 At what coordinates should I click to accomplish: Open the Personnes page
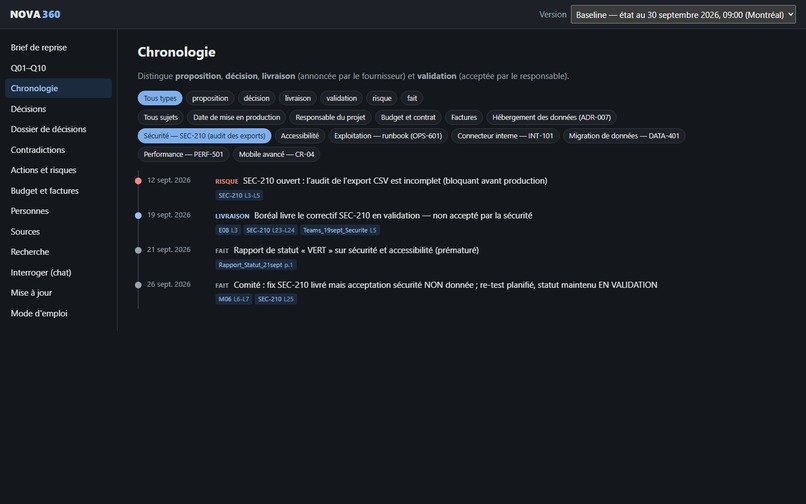coord(58,211)
